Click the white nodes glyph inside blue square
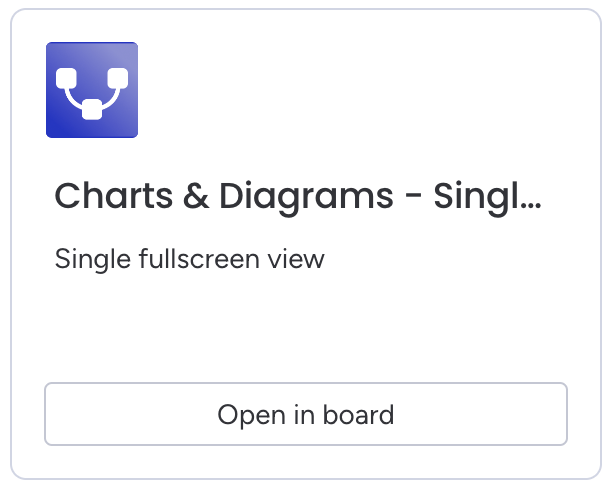 click(92, 91)
